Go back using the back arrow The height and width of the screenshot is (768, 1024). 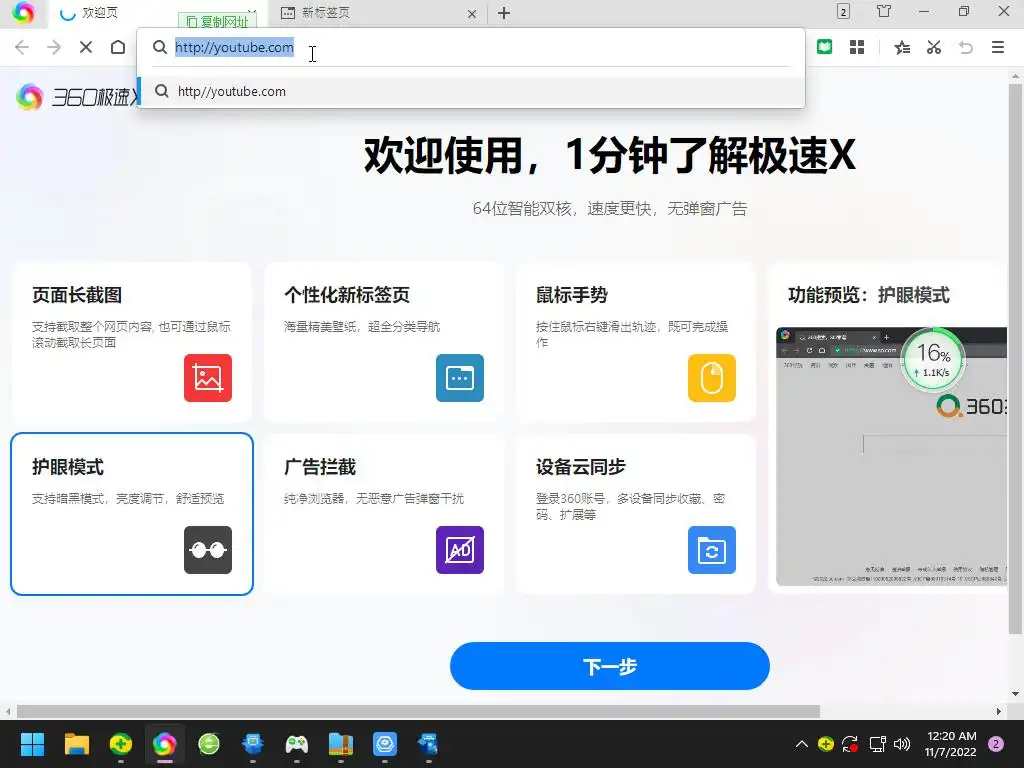[x=22, y=47]
